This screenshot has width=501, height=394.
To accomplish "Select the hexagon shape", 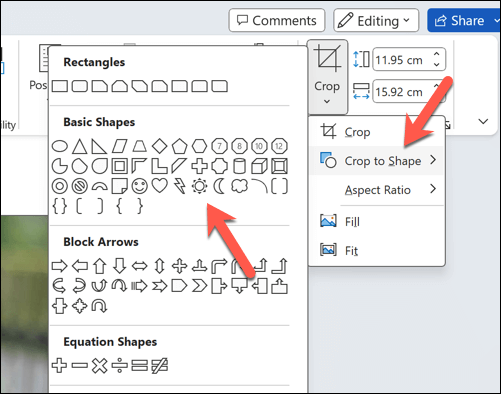I will tap(199, 146).
